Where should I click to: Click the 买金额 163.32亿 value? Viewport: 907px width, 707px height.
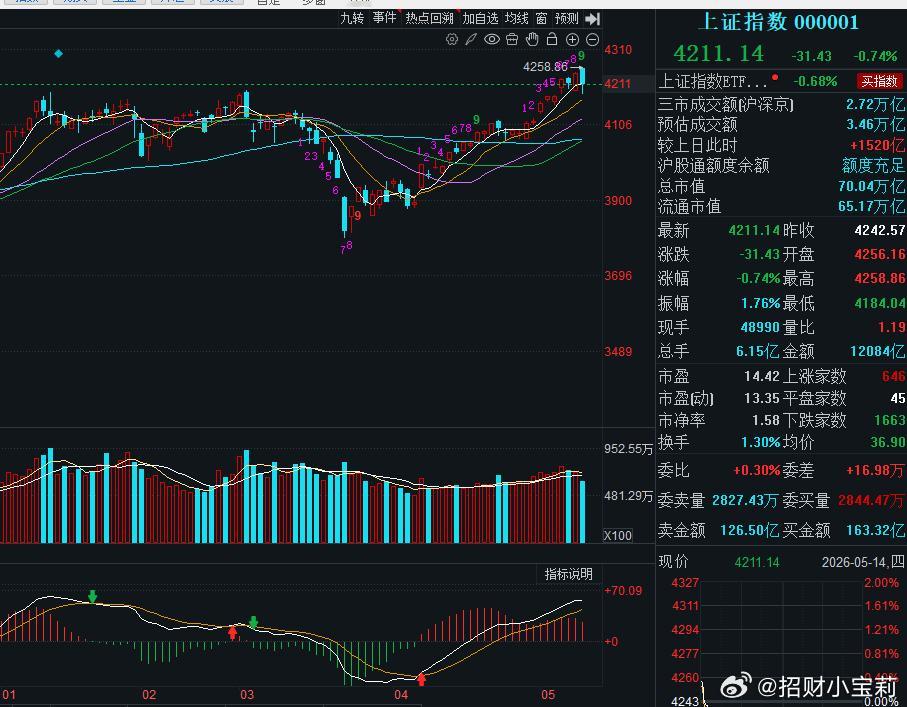click(x=875, y=530)
